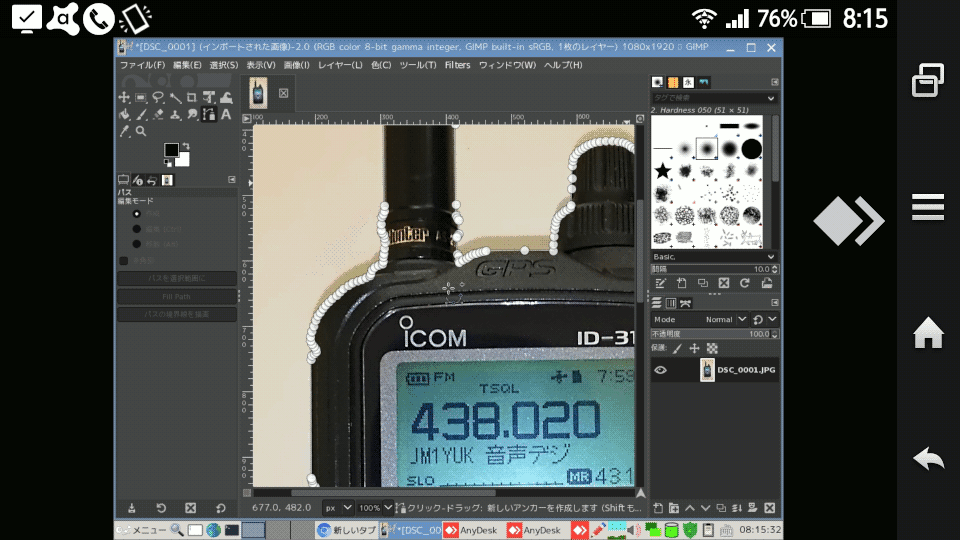Select the Zoom magnifier tool
Image resolution: width=960 pixels, height=540 pixels.
pyautogui.click(x=141, y=131)
